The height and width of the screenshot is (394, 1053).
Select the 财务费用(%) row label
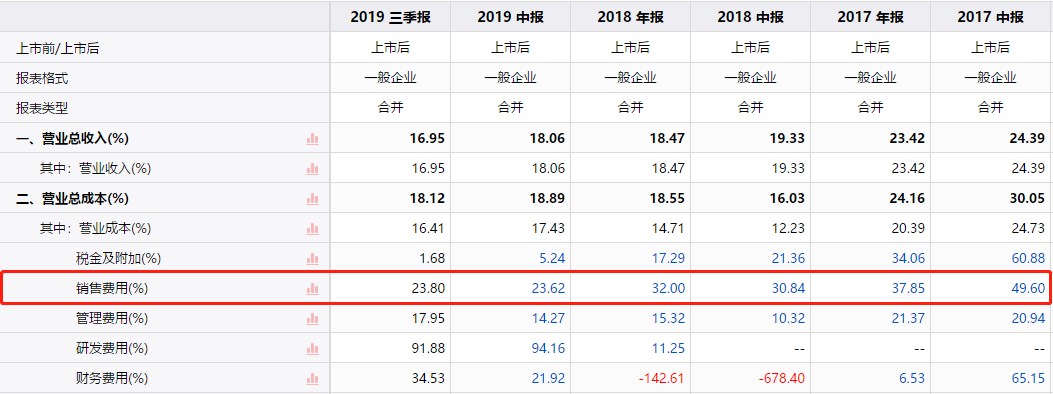[111, 379]
